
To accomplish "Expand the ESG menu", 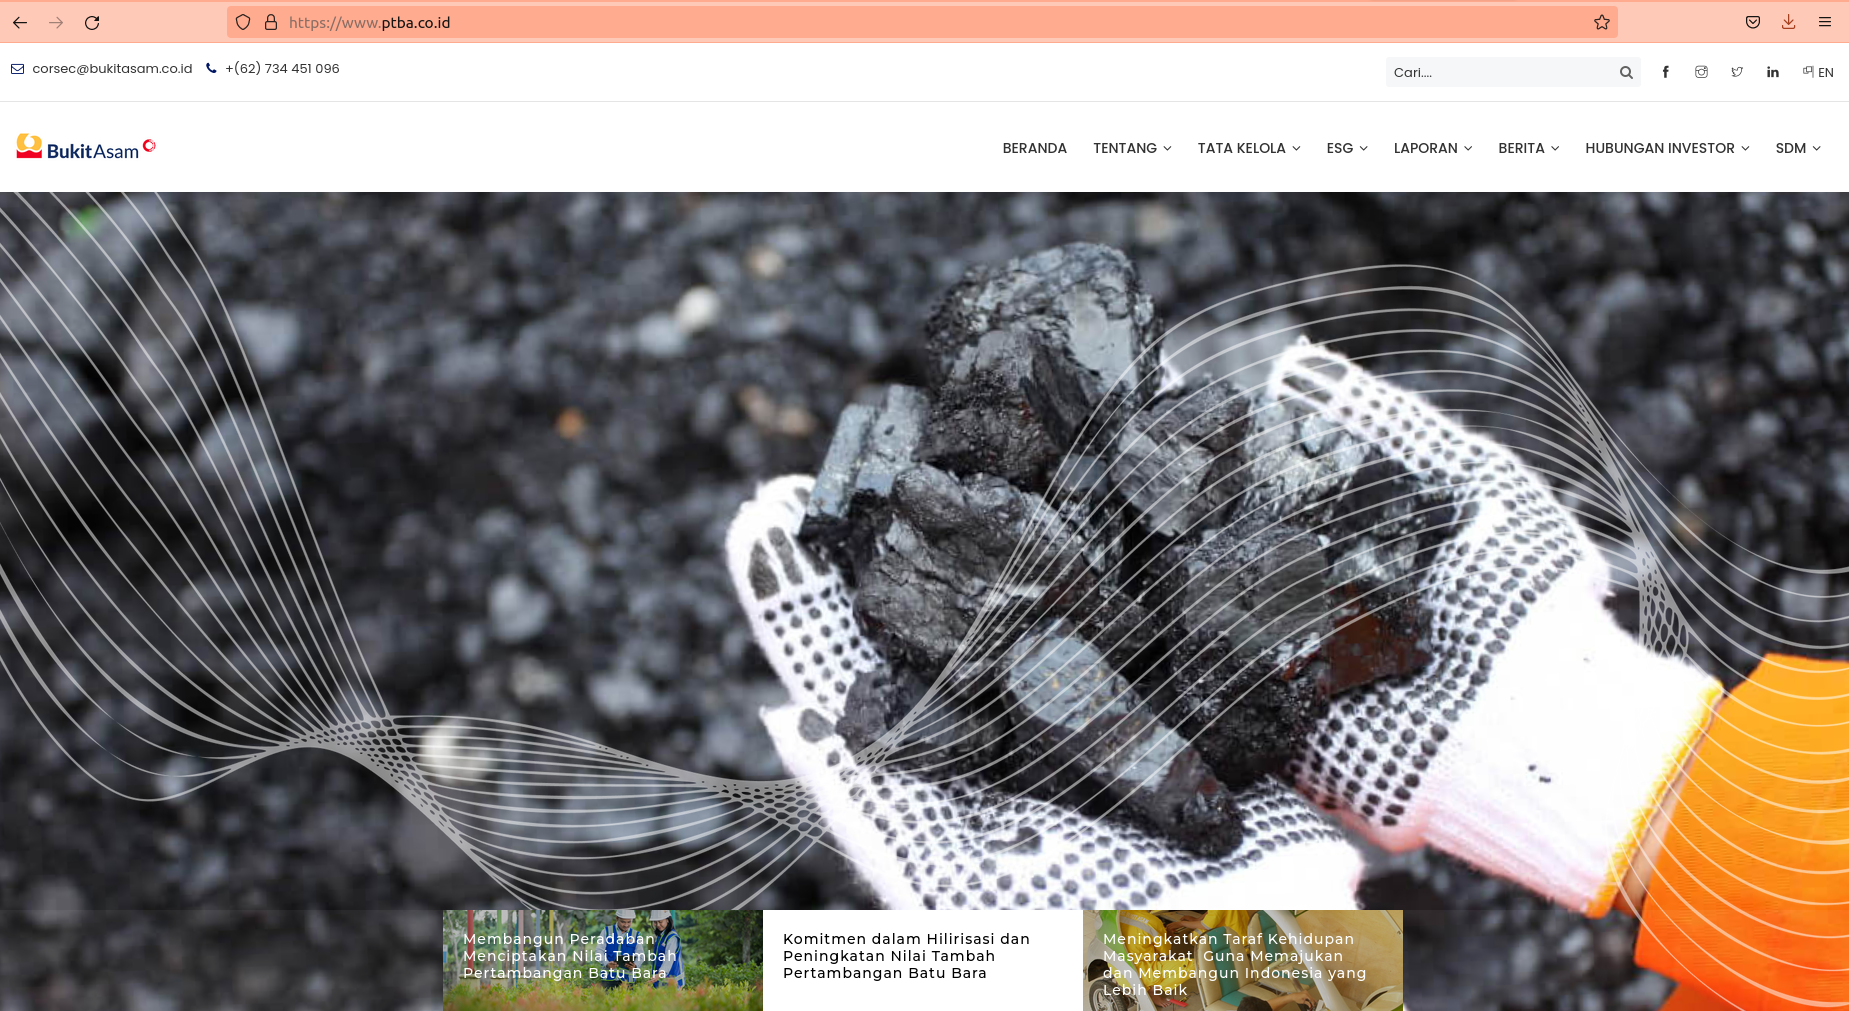I will click(x=1347, y=148).
